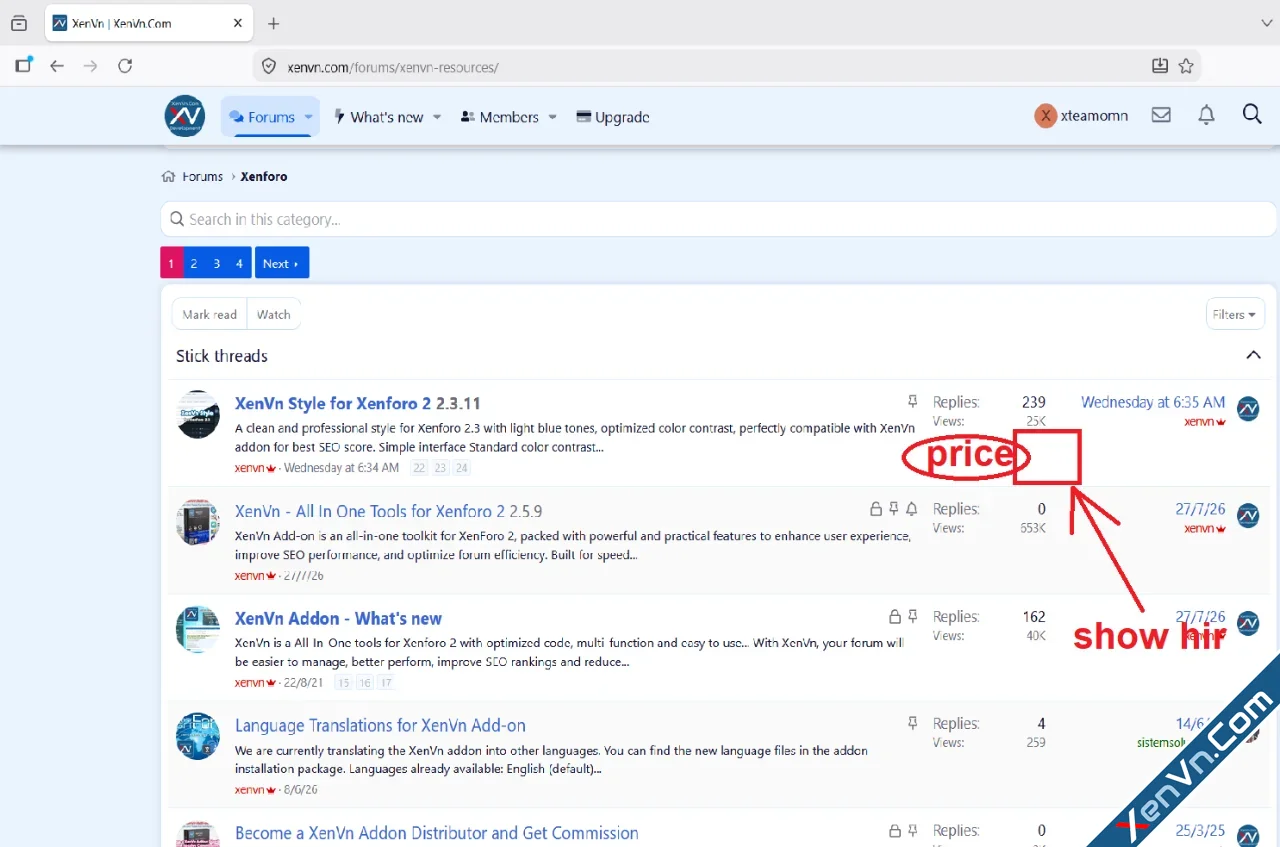Click the browser sidebar panel icon
The width and height of the screenshot is (1280, 847).
[24, 66]
